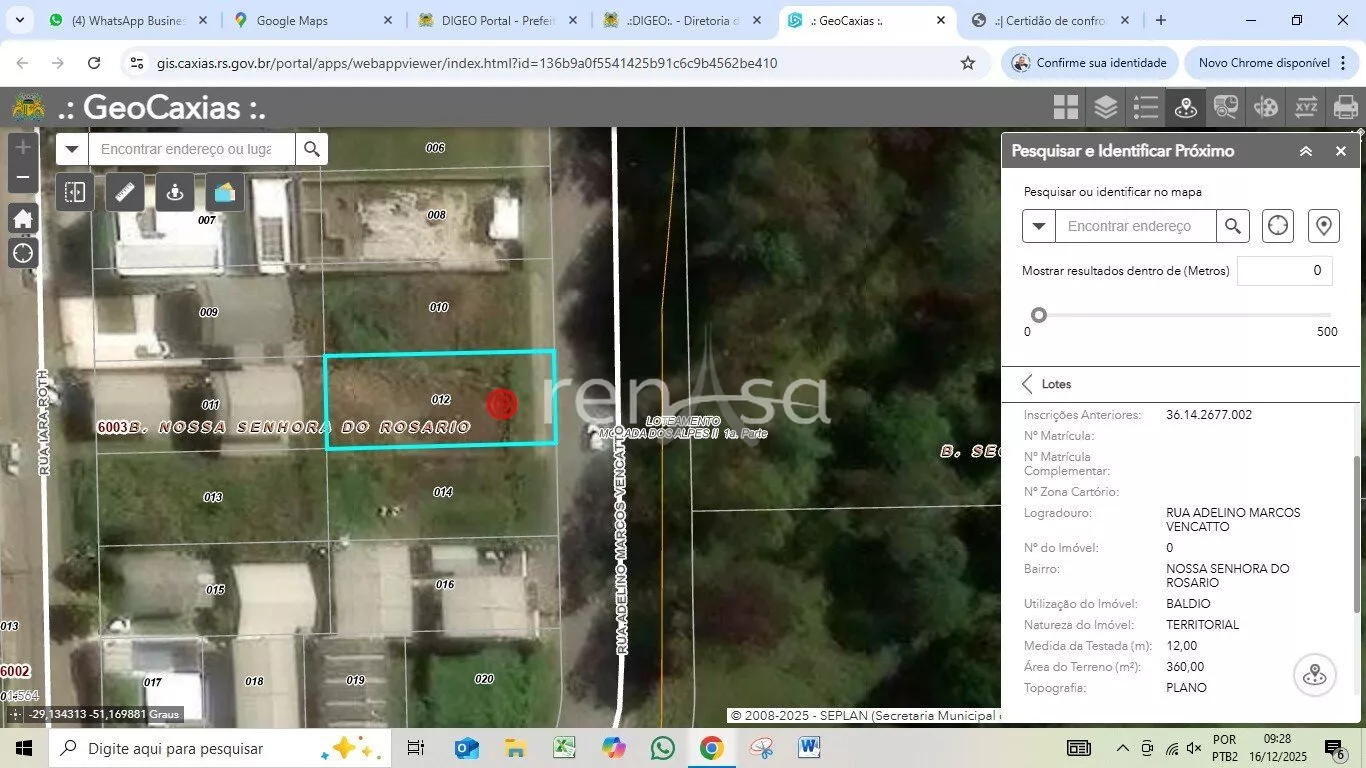Viewport: 1366px width, 768px height.
Task: Select the ruler measurement tool
Action: click(126, 192)
